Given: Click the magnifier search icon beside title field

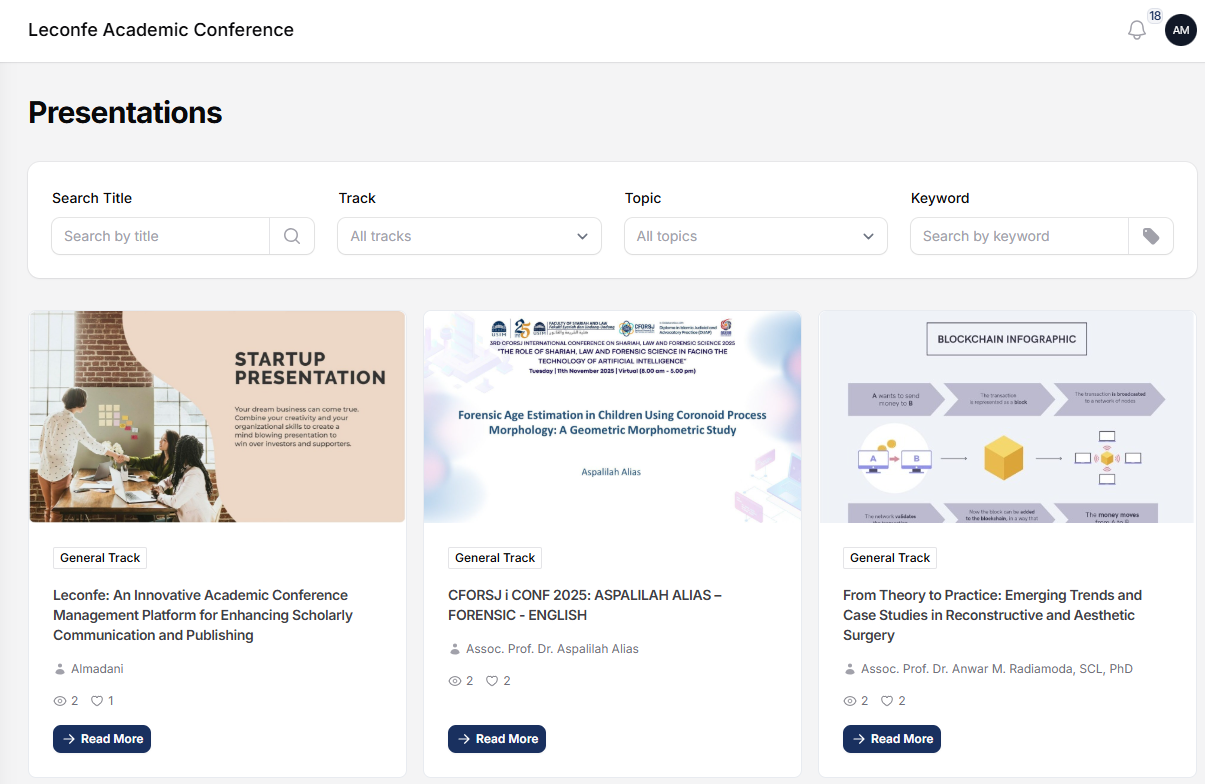Looking at the screenshot, I should (292, 236).
